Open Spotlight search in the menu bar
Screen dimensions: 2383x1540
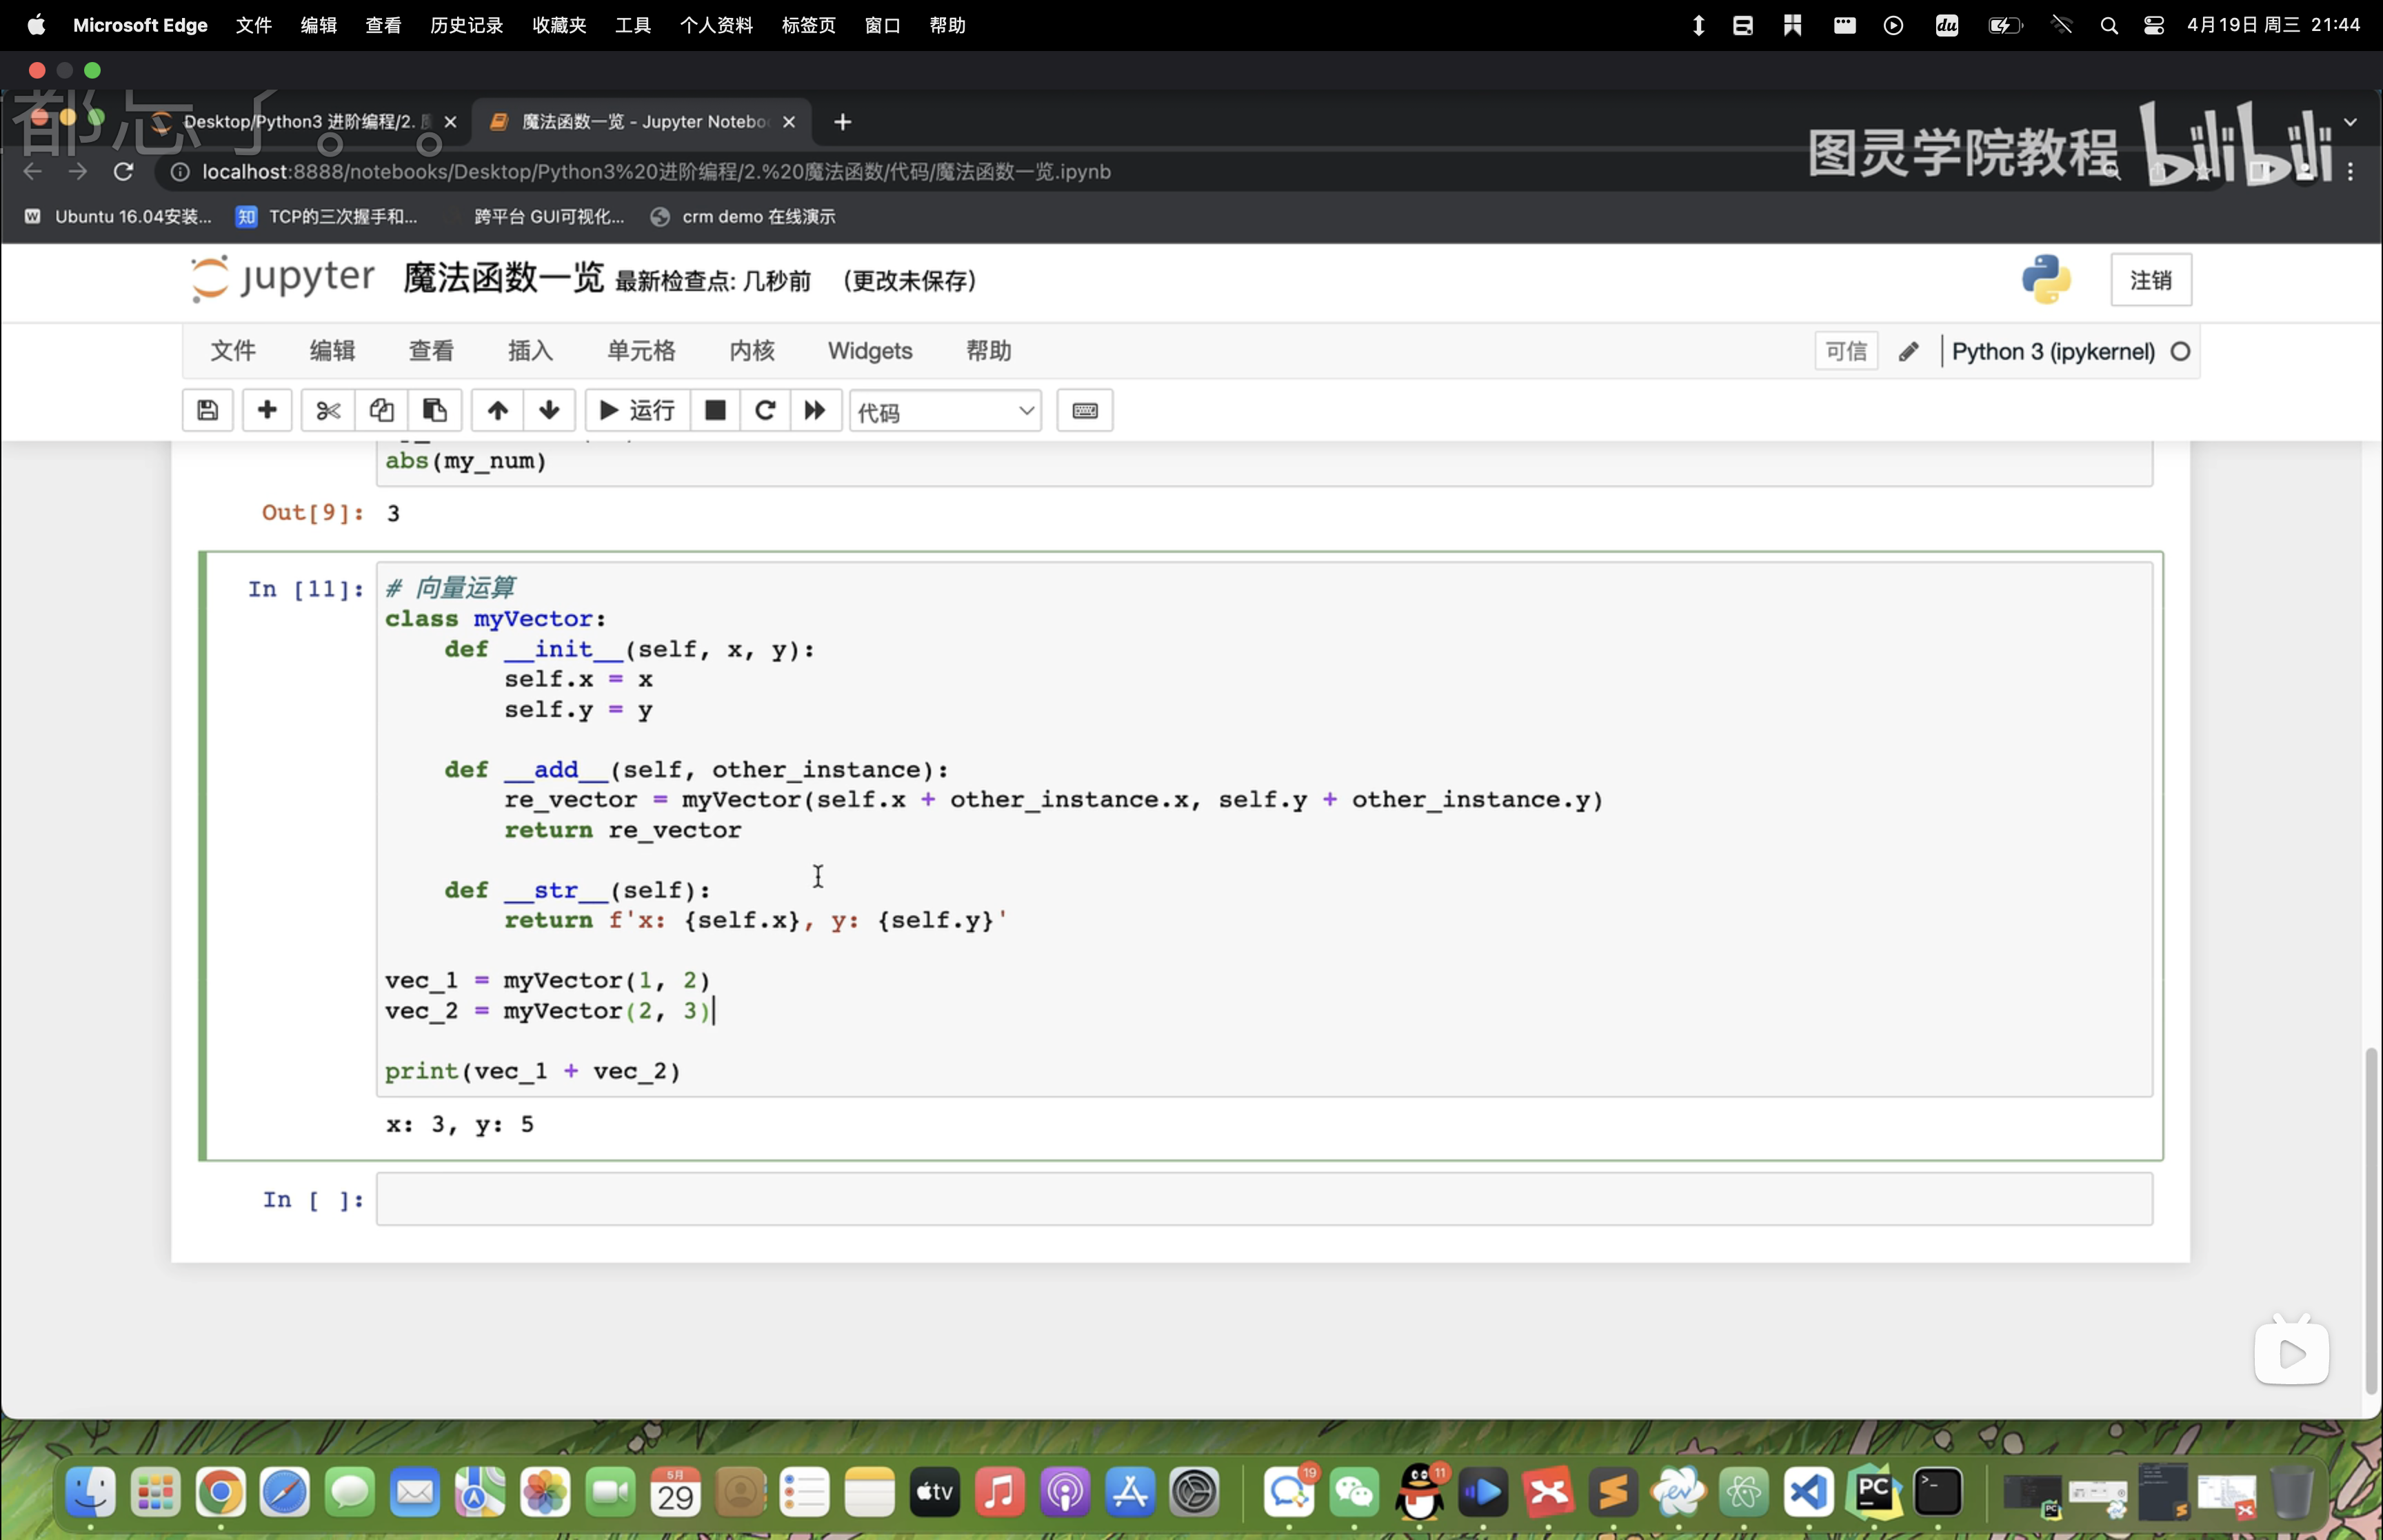[x=2109, y=26]
